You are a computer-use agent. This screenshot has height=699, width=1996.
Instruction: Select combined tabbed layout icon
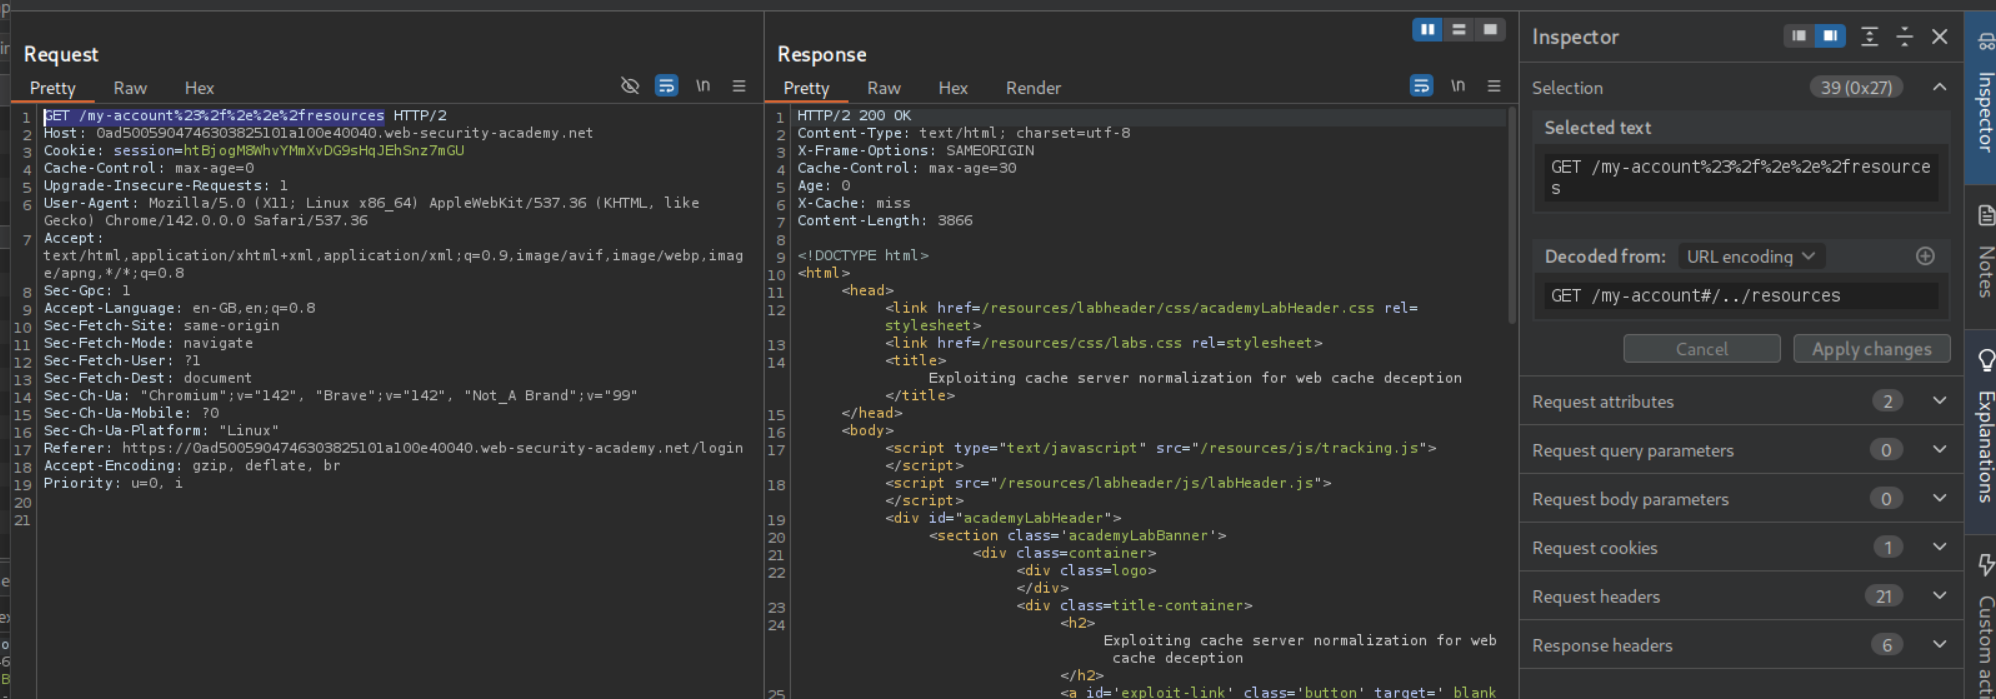pos(1490,30)
